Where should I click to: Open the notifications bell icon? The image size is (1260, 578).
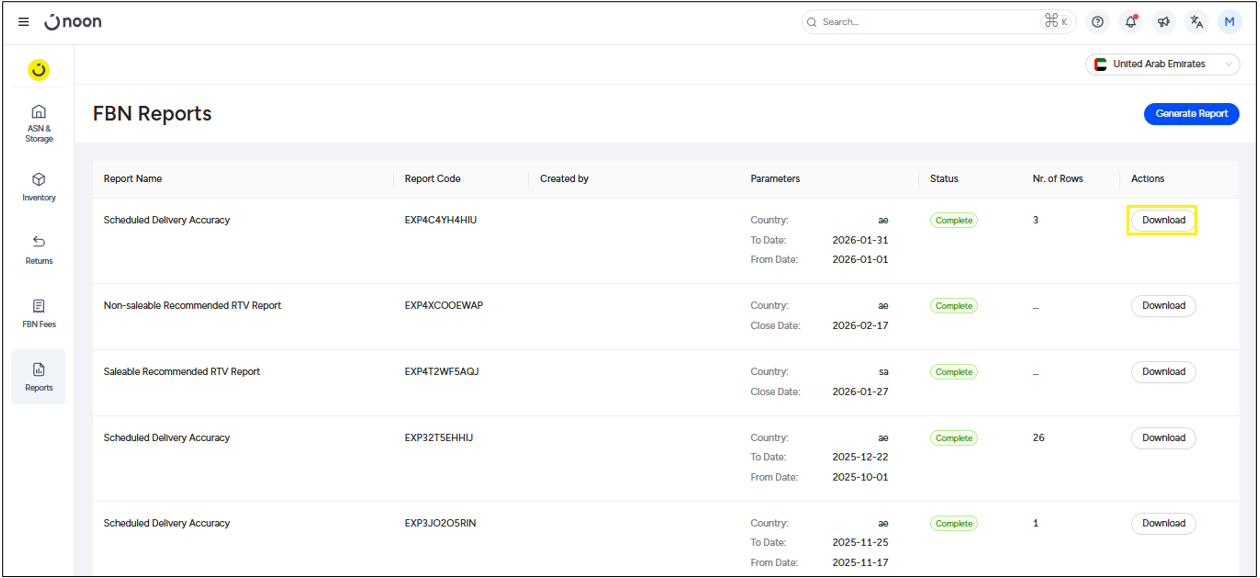[x=1131, y=22]
